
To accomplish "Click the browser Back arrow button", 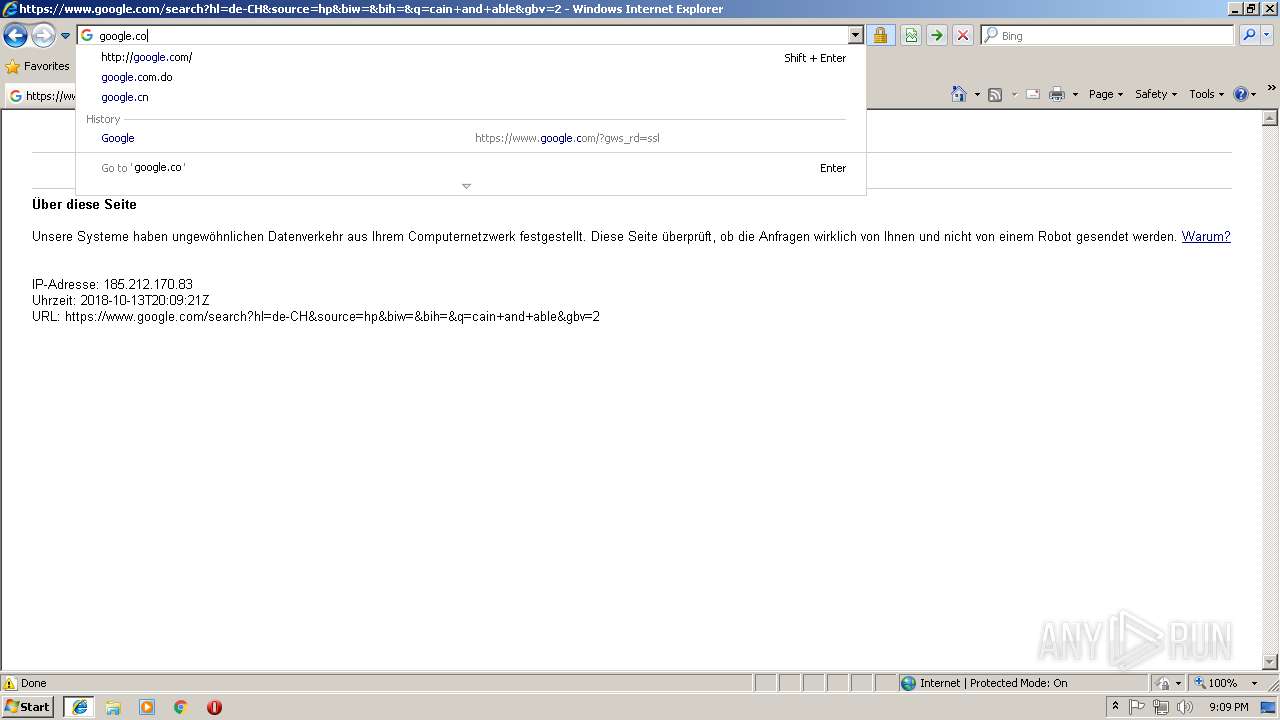I will tap(15, 36).
